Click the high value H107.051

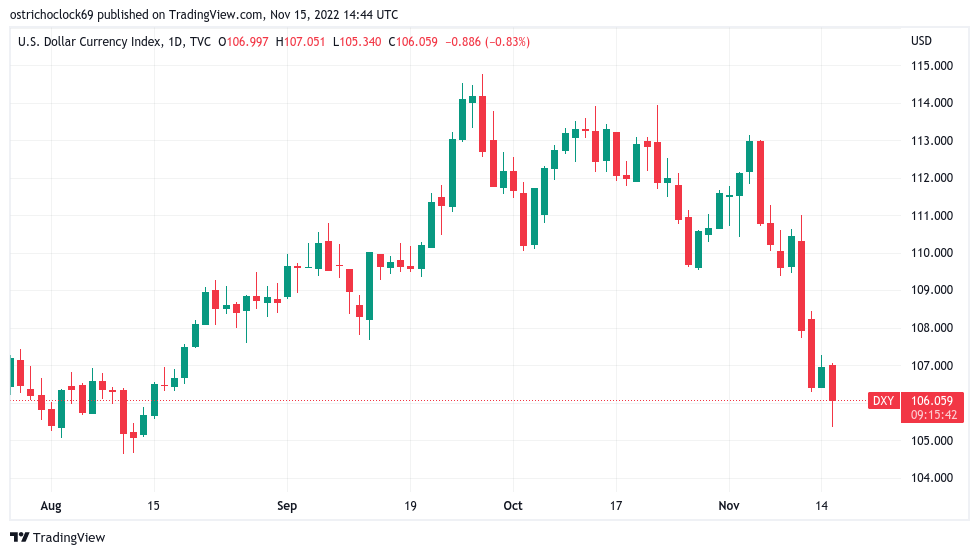pyautogui.click(x=305, y=41)
